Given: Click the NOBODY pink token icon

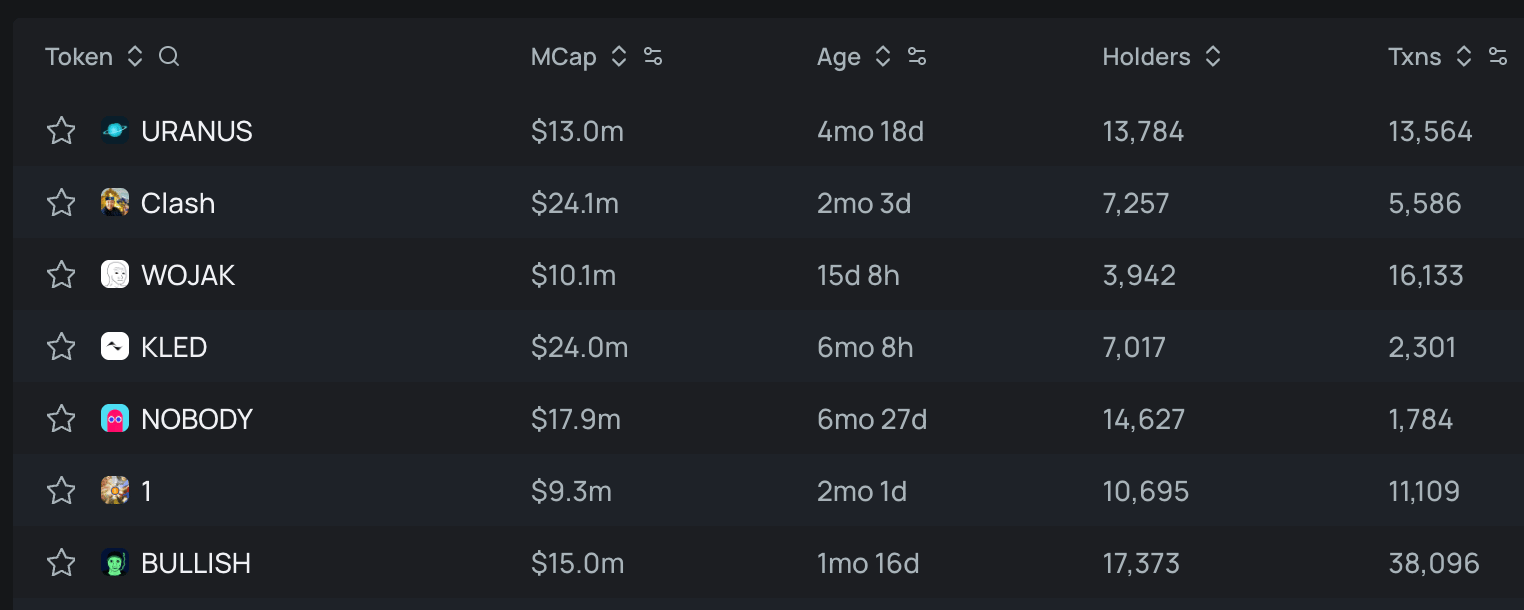Looking at the screenshot, I should pos(115,419).
